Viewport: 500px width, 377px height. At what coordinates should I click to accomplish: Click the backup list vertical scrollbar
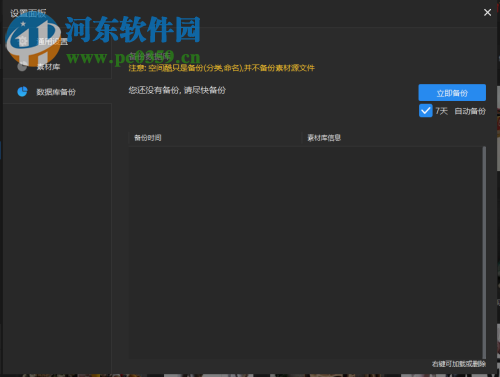pyautogui.click(x=484, y=252)
